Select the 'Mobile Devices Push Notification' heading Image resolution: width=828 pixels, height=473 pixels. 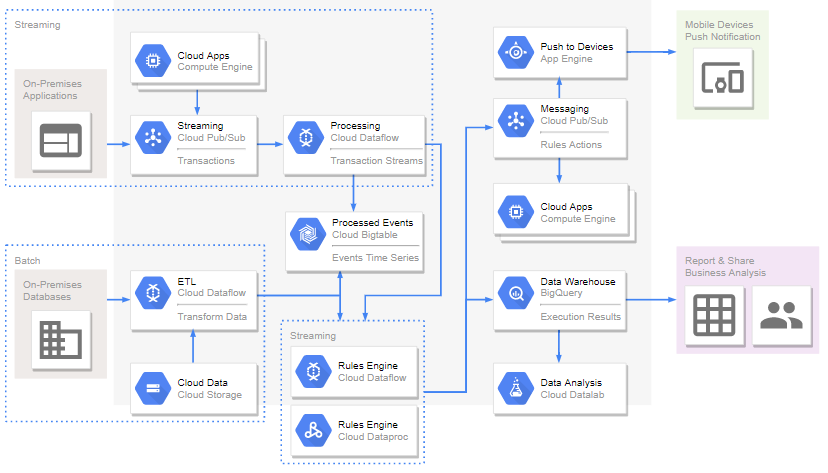pyautogui.click(x=722, y=31)
